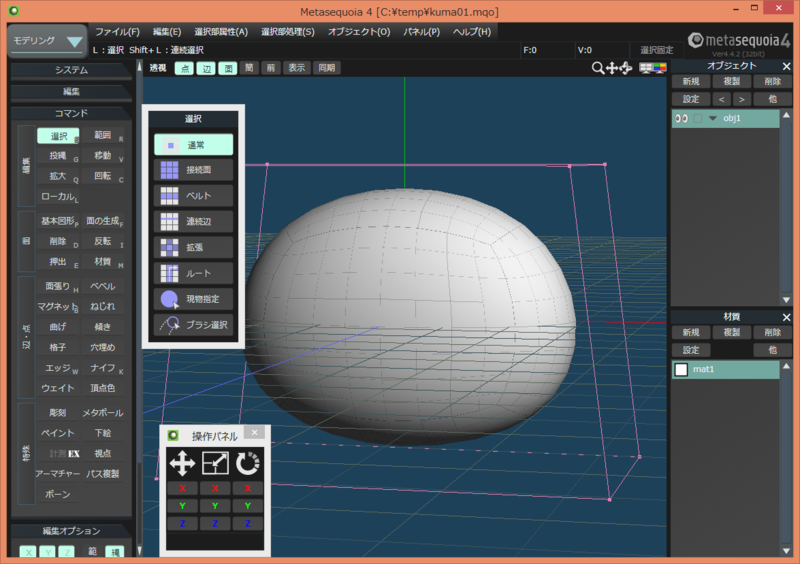Select 通常 normal selection mode
Screen dimensions: 800x564
(x=193, y=144)
